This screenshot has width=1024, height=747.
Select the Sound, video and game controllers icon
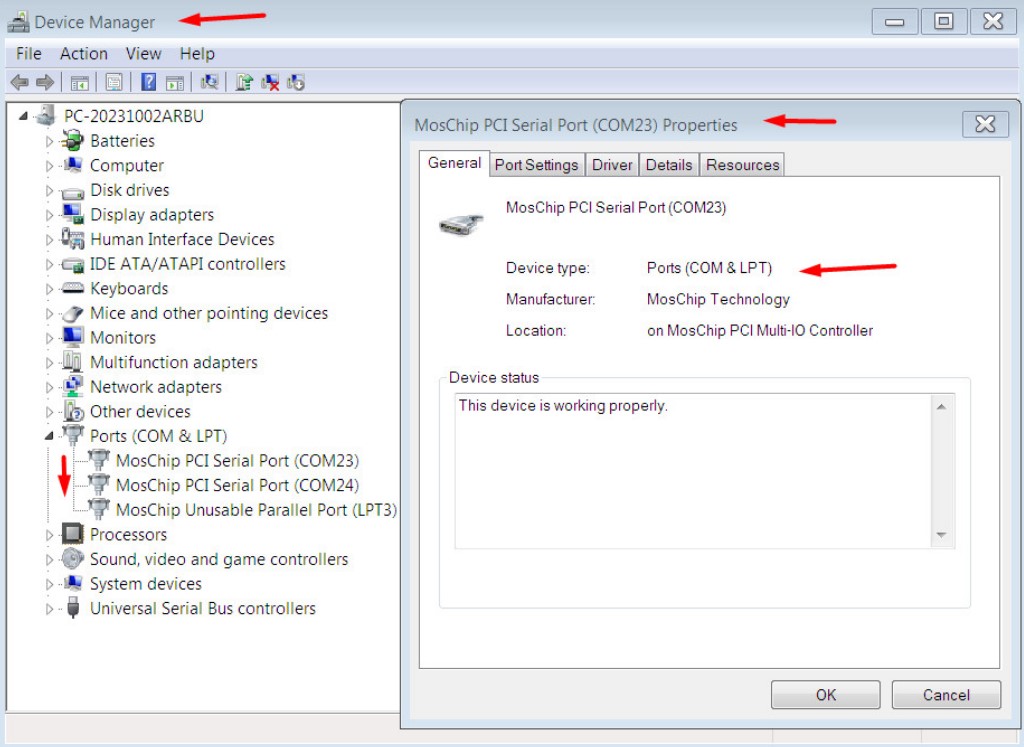[72, 558]
